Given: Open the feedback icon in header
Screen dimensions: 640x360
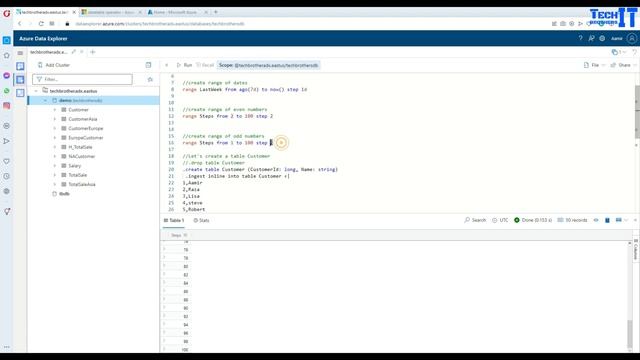Looking at the screenshot, I should pyautogui.click(x=591, y=38).
